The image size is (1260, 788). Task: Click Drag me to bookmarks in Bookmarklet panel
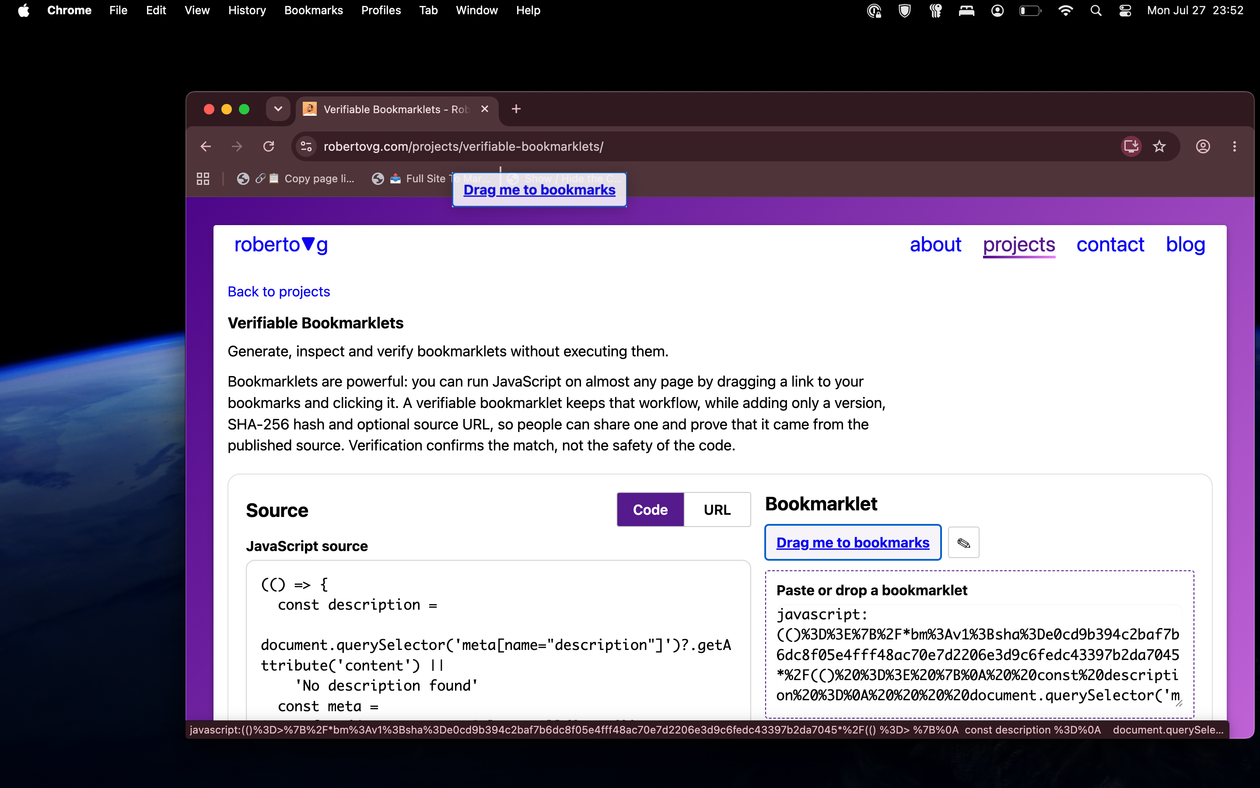pos(853,542)
